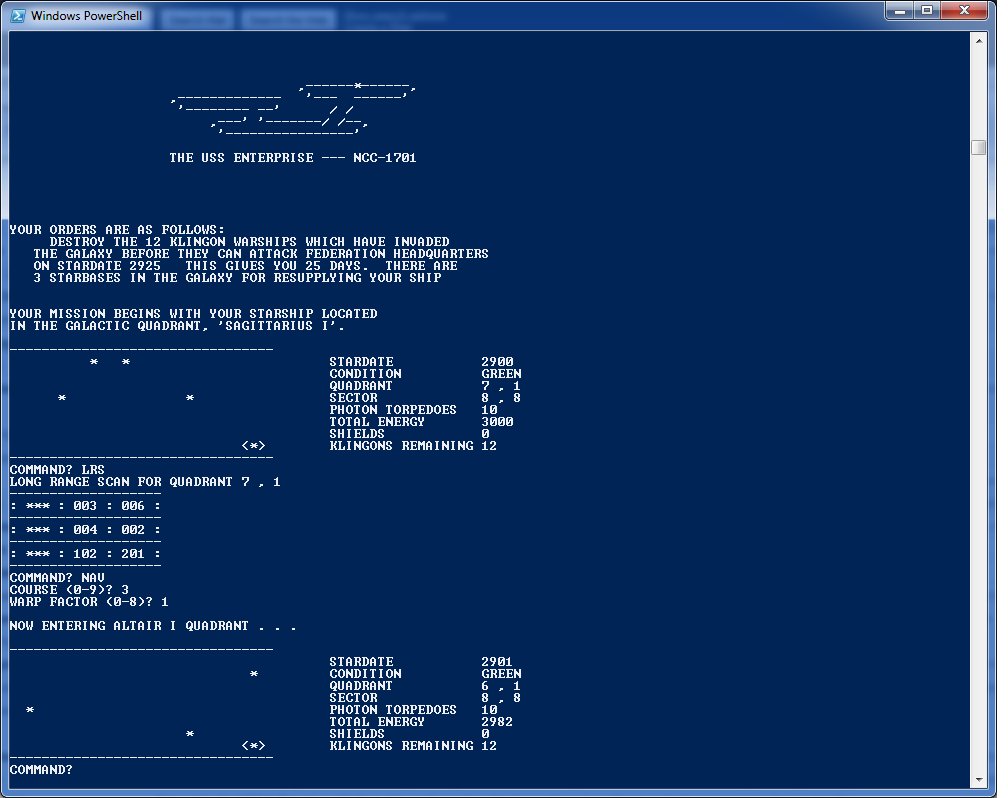
Task: Click long range scan cell 102
Action: (85, 554)
